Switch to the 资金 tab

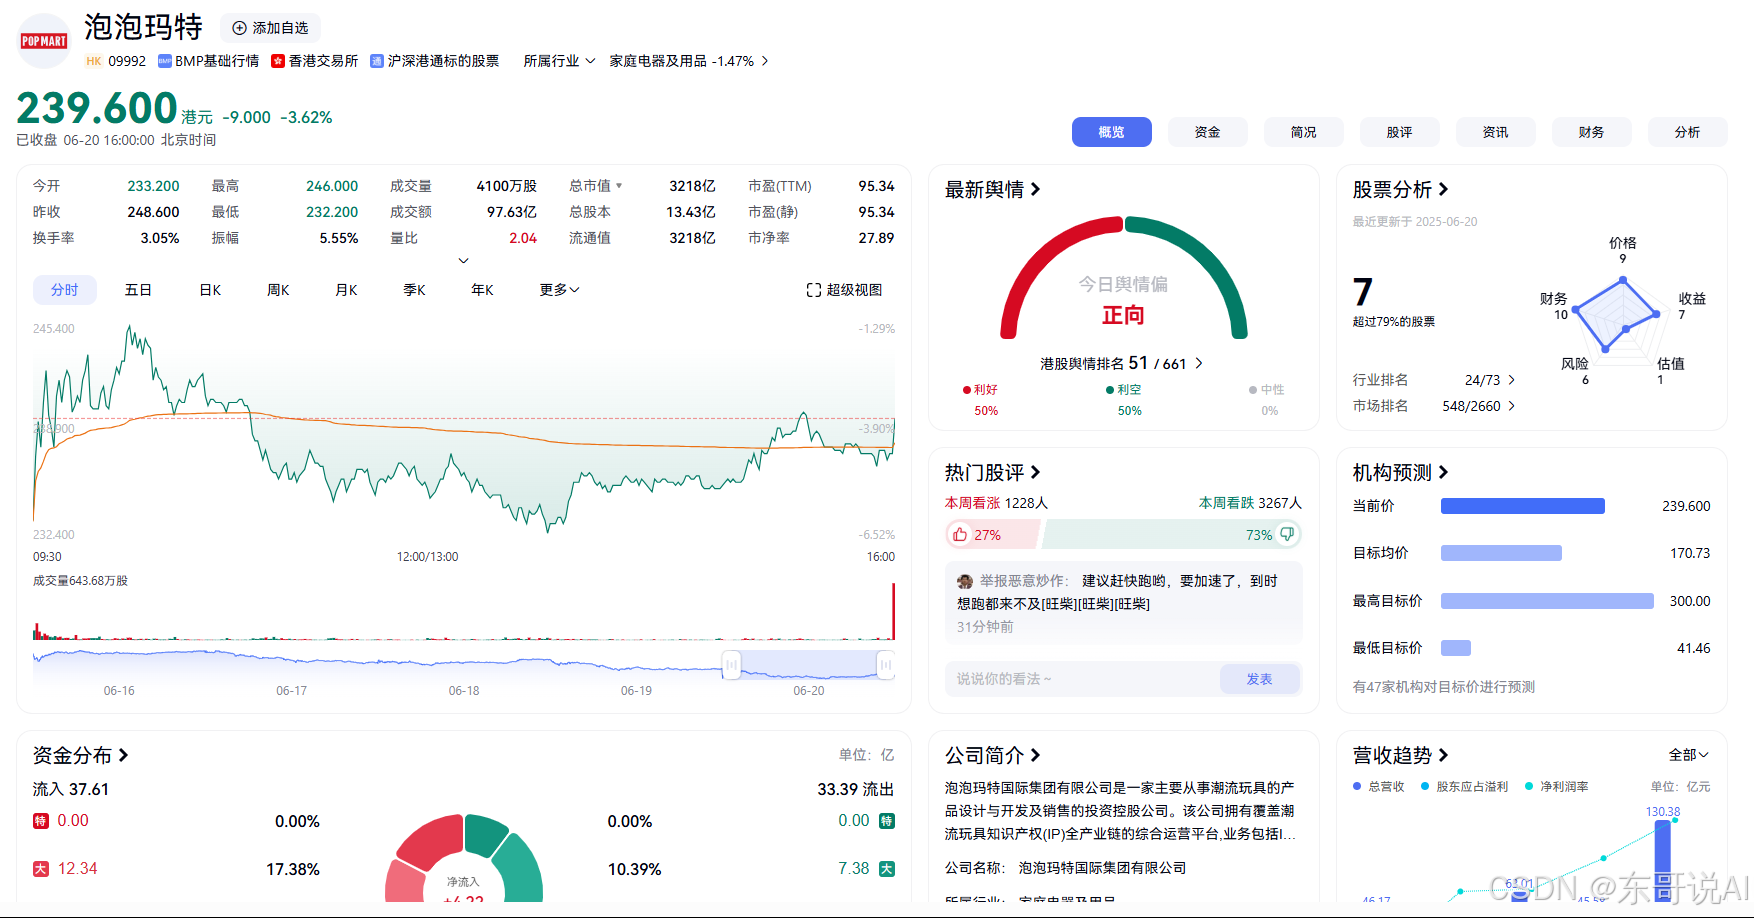point(1207,132)
